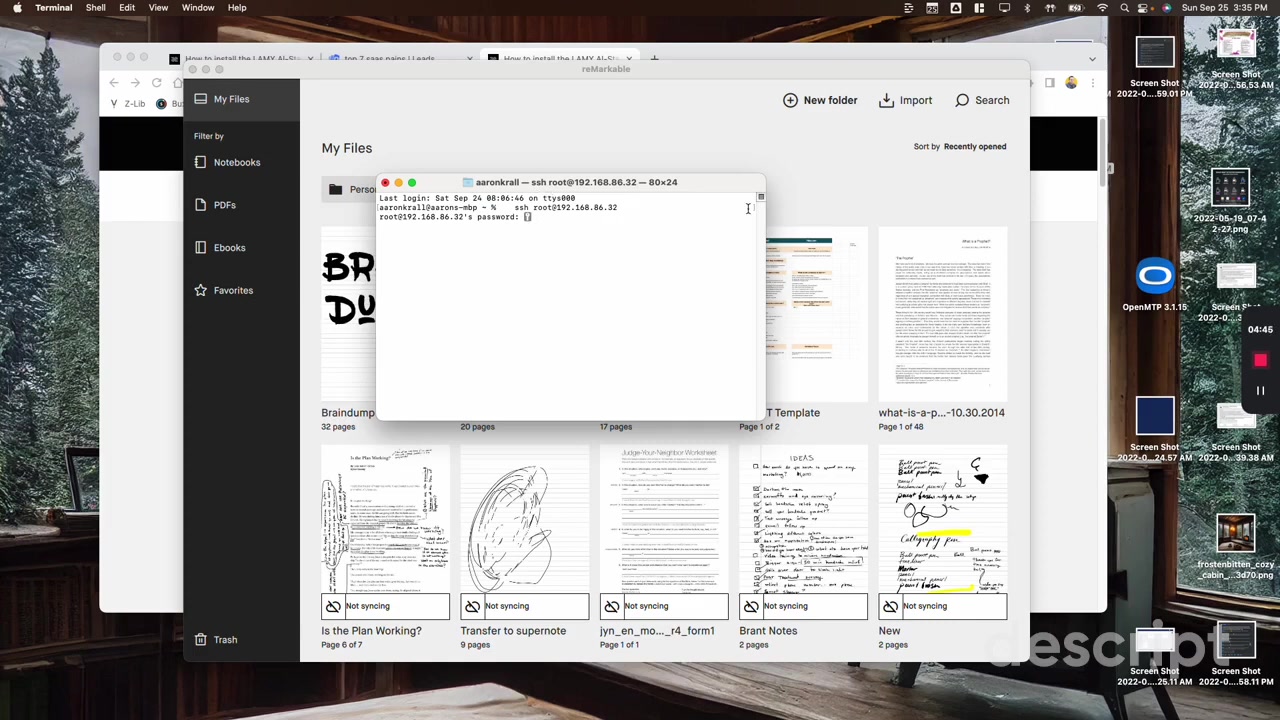Open the Trash in reMarkable
The width and height of the screenshot is (1280, 720).
click(x=216, y=640)
